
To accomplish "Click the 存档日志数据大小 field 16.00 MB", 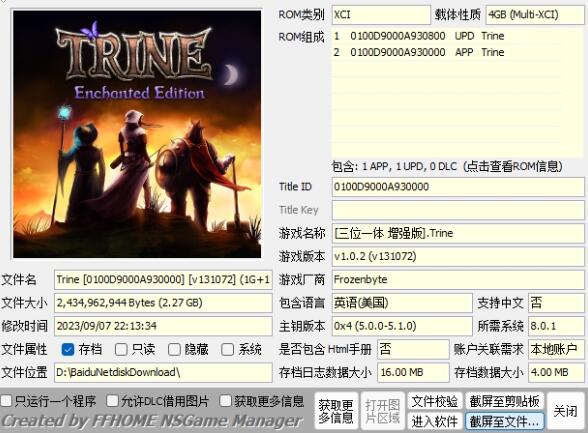I will point(413,373).
